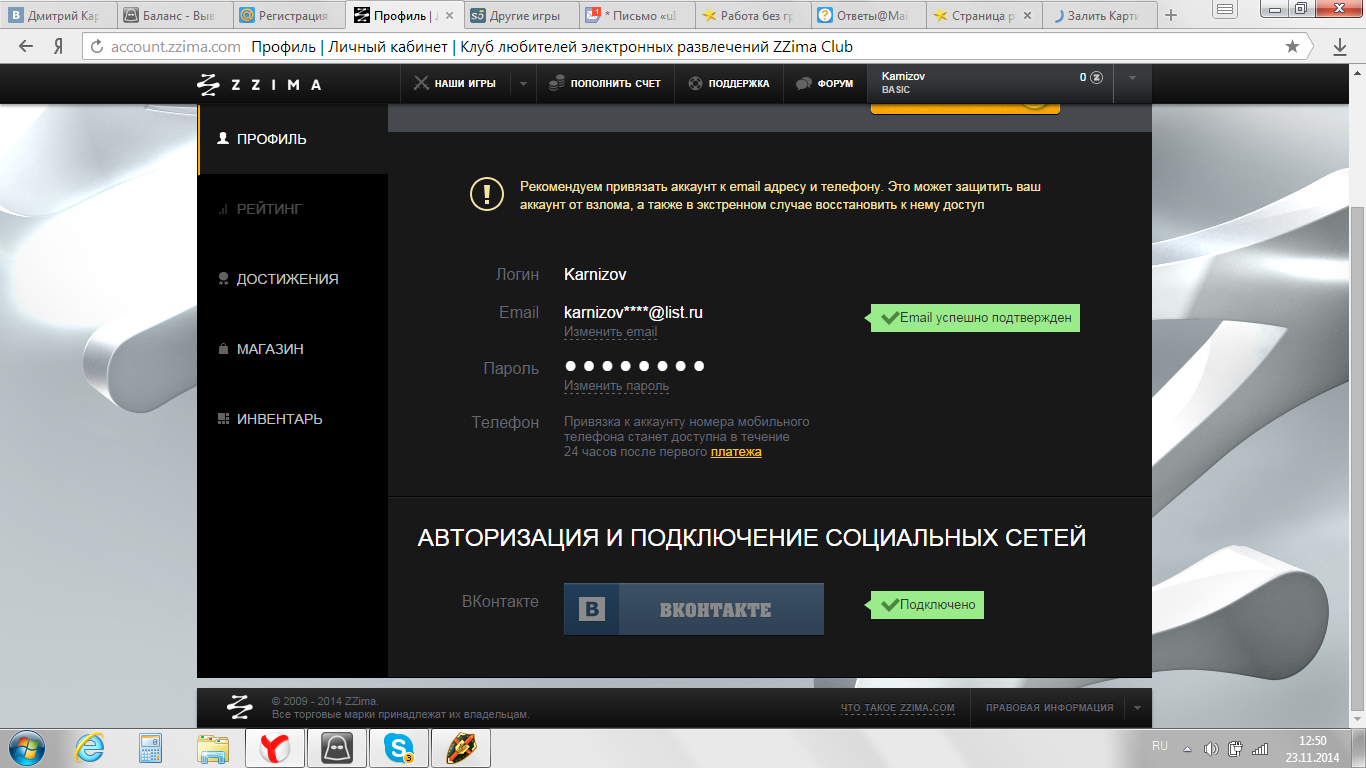The width and height of the screenshot is (1366, 768).
Task: Switch to the Другие игры browser tab
Action: [522, 15]
